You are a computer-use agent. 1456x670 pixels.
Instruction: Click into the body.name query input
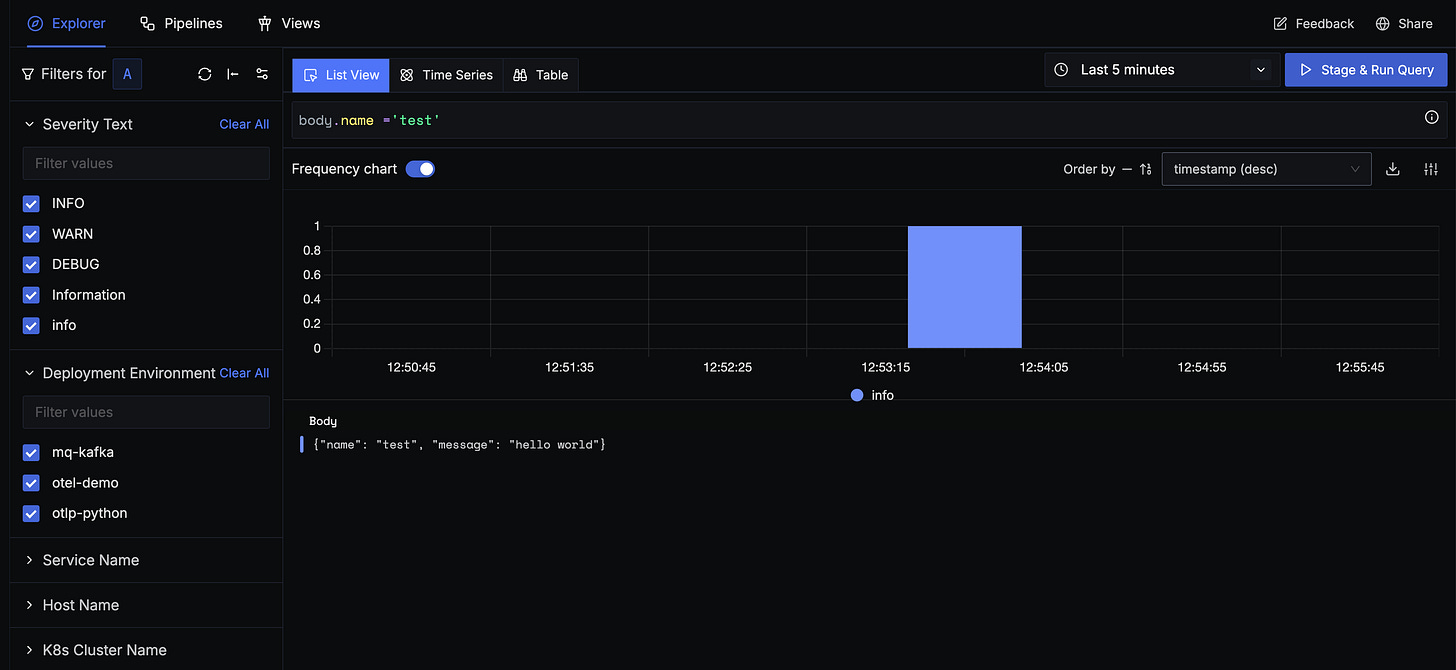855,120
